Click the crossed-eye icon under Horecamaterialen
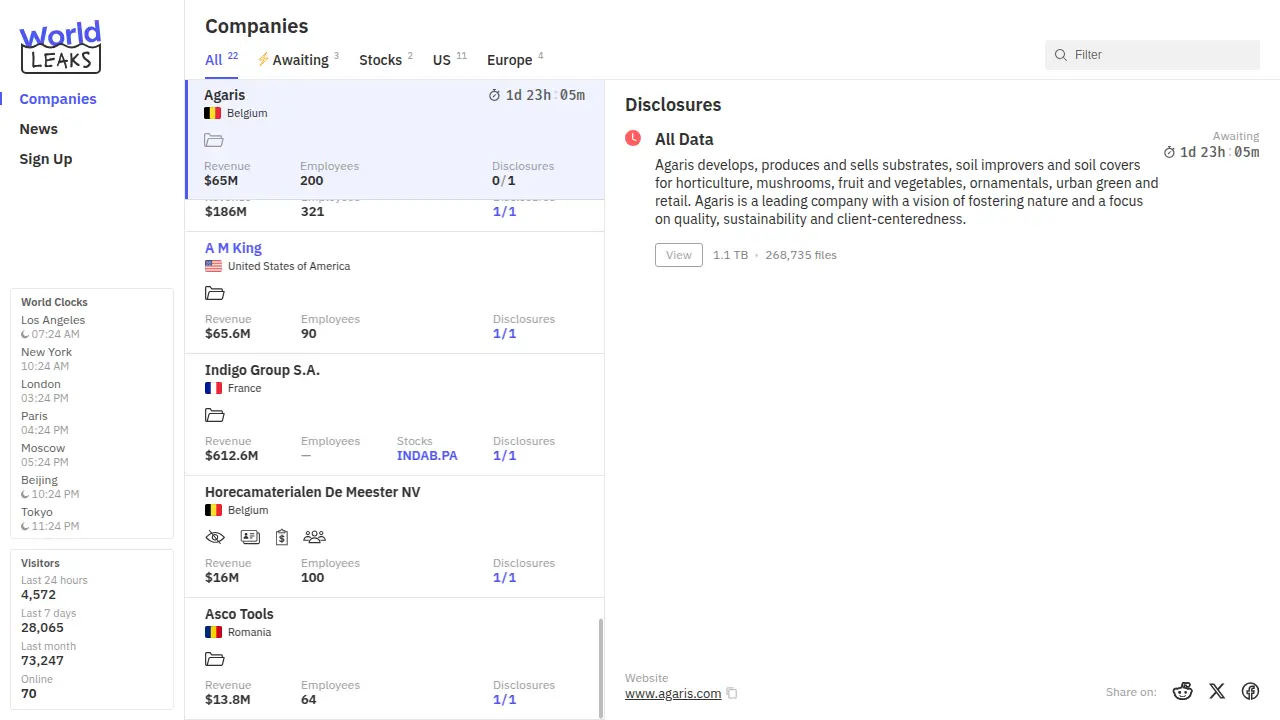1280x720 pixels. coord(215,537)
